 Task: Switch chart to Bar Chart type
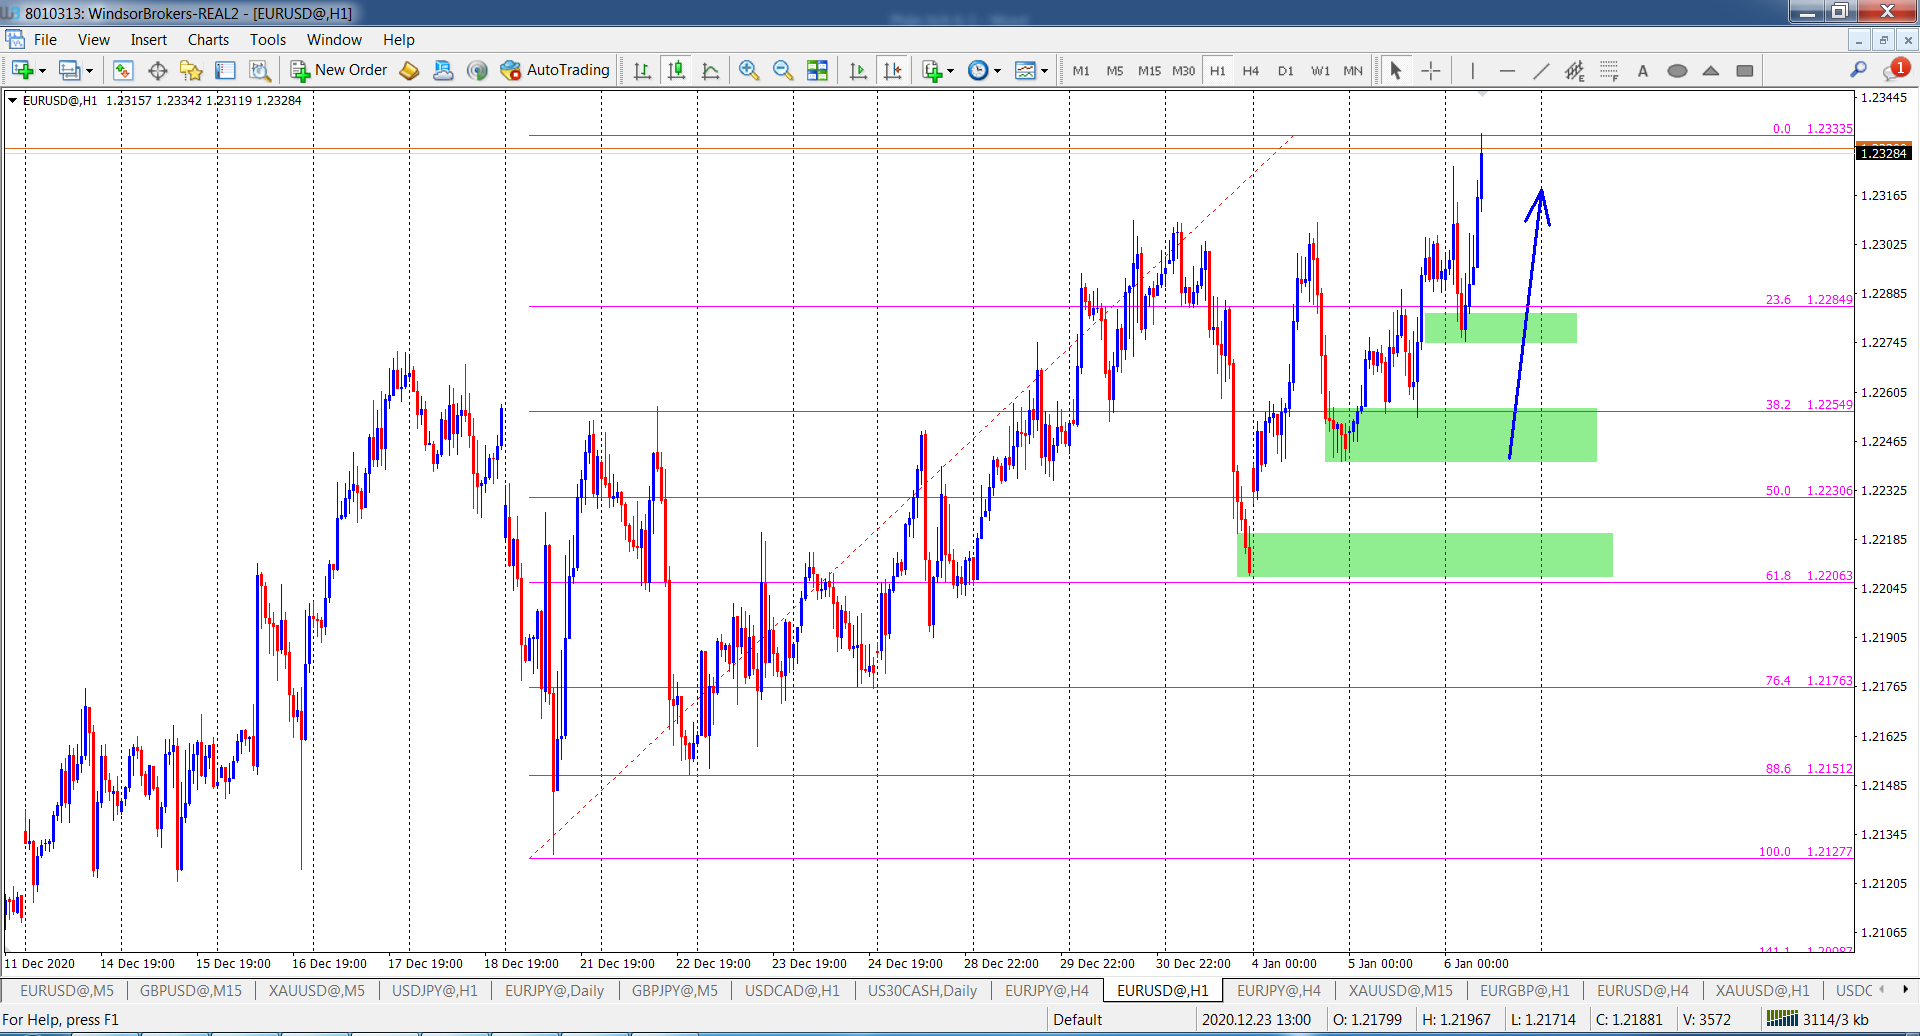coord(643,70)
